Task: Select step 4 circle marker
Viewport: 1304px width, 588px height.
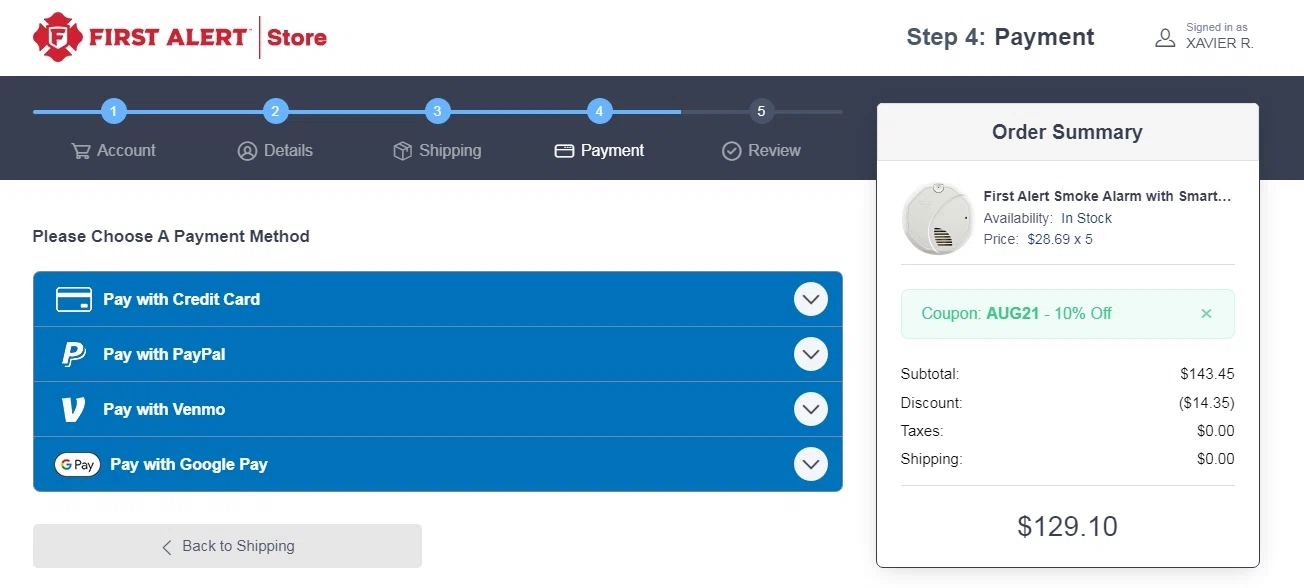Action: (599, 111)
